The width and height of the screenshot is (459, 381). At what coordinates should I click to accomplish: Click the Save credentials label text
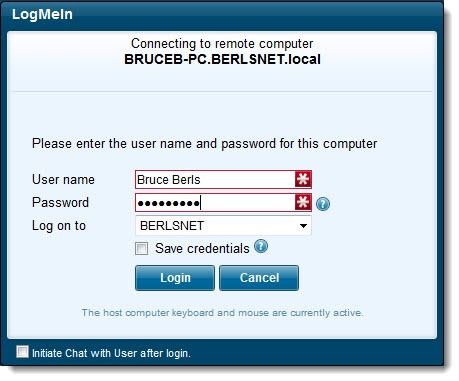[x=202, y=248]
